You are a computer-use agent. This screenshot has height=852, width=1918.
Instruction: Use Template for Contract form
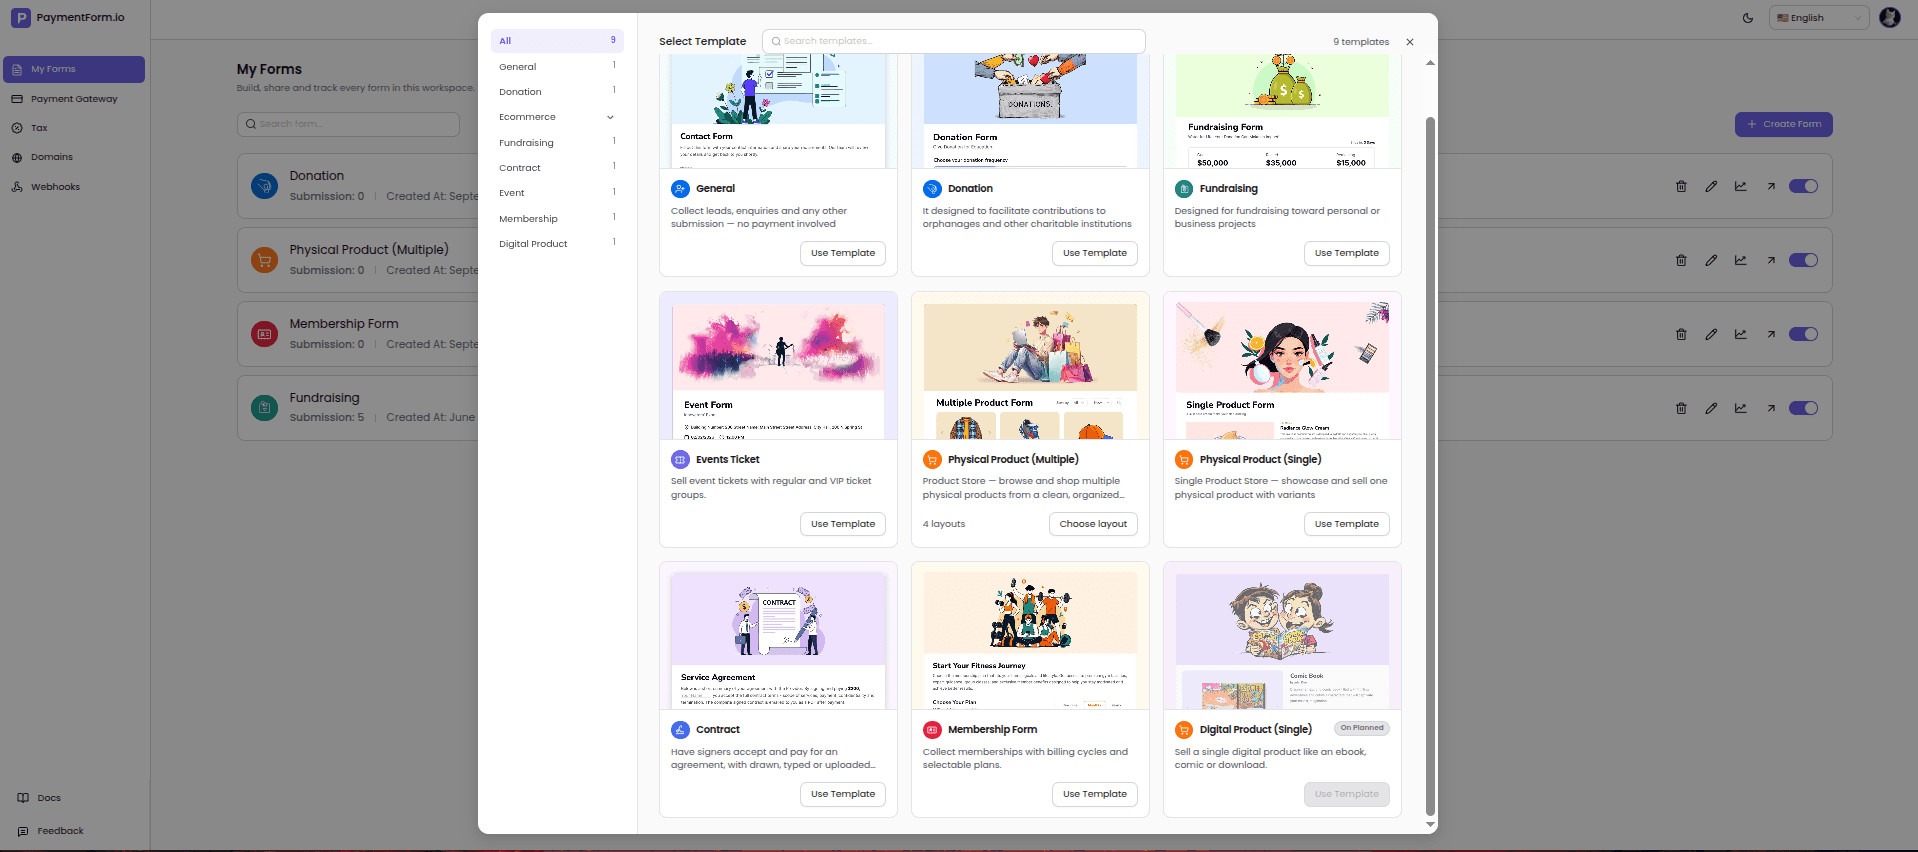843,794
